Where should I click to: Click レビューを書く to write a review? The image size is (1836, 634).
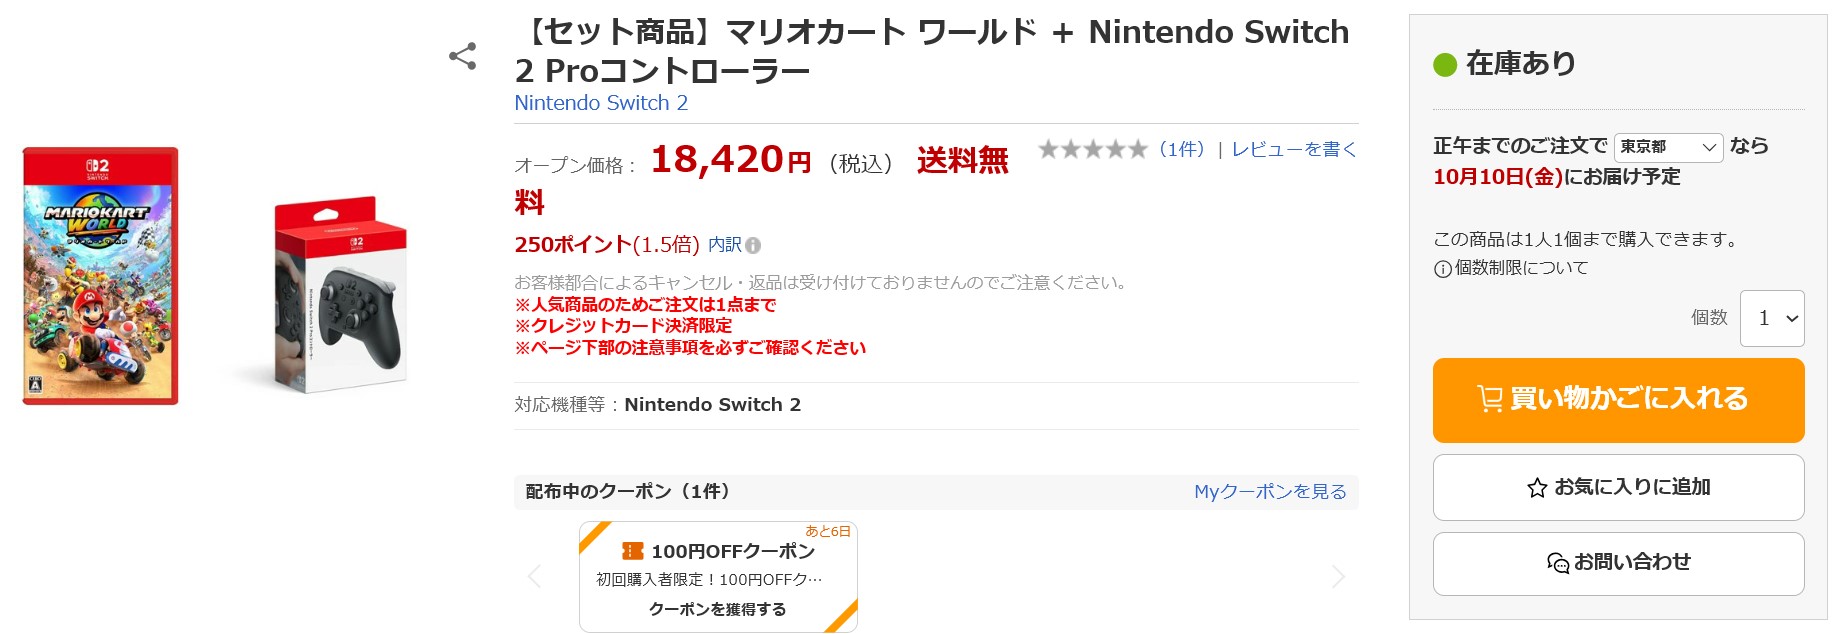coord(1294,149)
